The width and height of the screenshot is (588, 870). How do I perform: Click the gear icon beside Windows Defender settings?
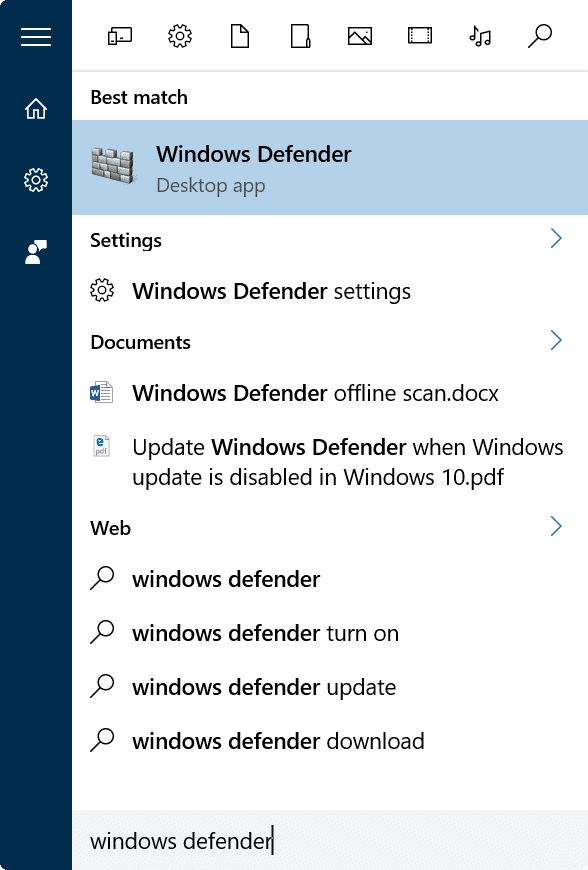click(x=102, y=291)
